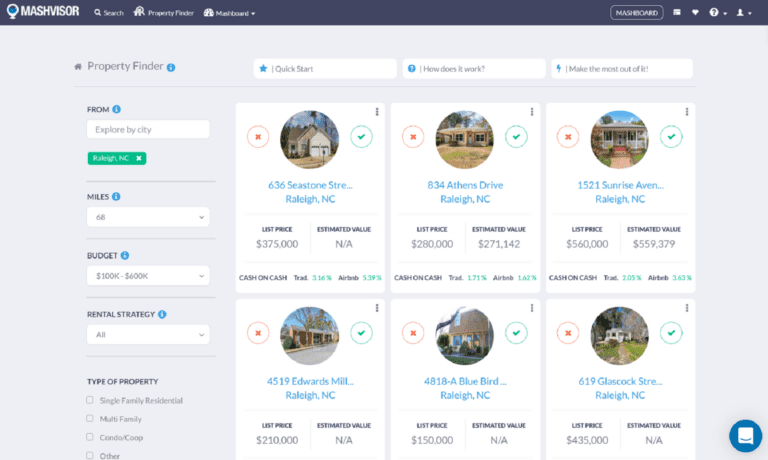768x460 pixels.
Task: Open the 4519 Edwards Mill property link
Action: tap(310, 381)
